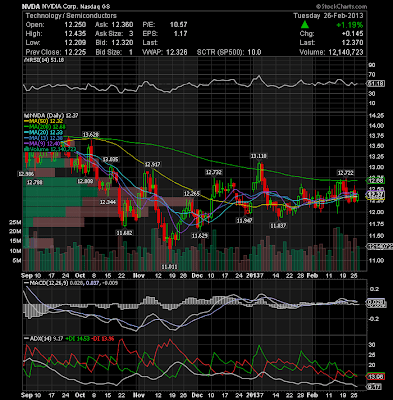This screenshot has width=393, height=400.
Task: Click the date Tuesday 26-Feb-2013
Action: [328, 16]
